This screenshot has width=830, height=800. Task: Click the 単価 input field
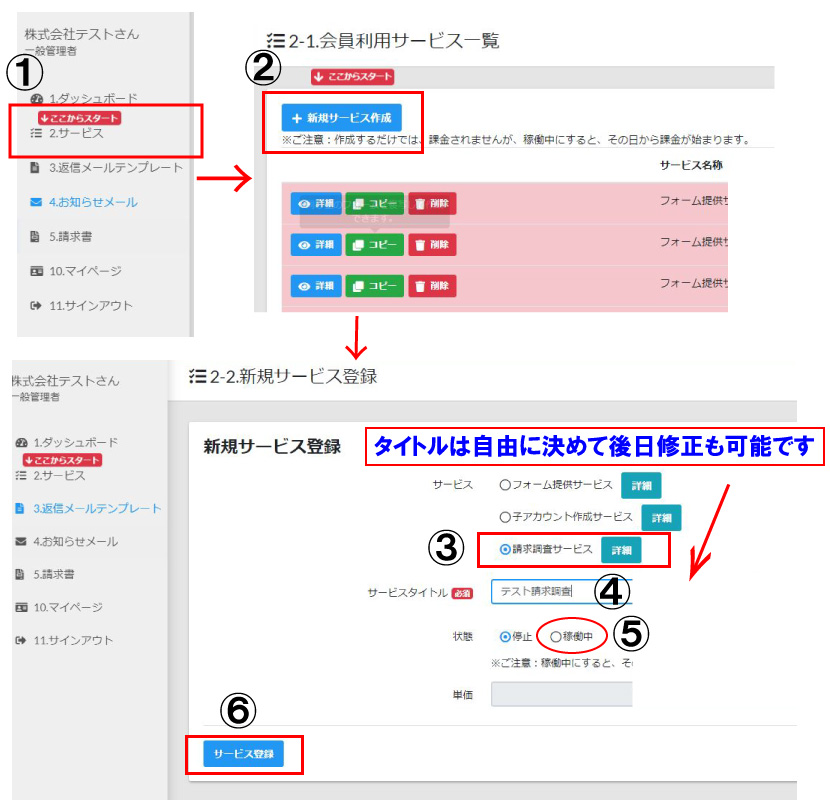pos(562,694)
